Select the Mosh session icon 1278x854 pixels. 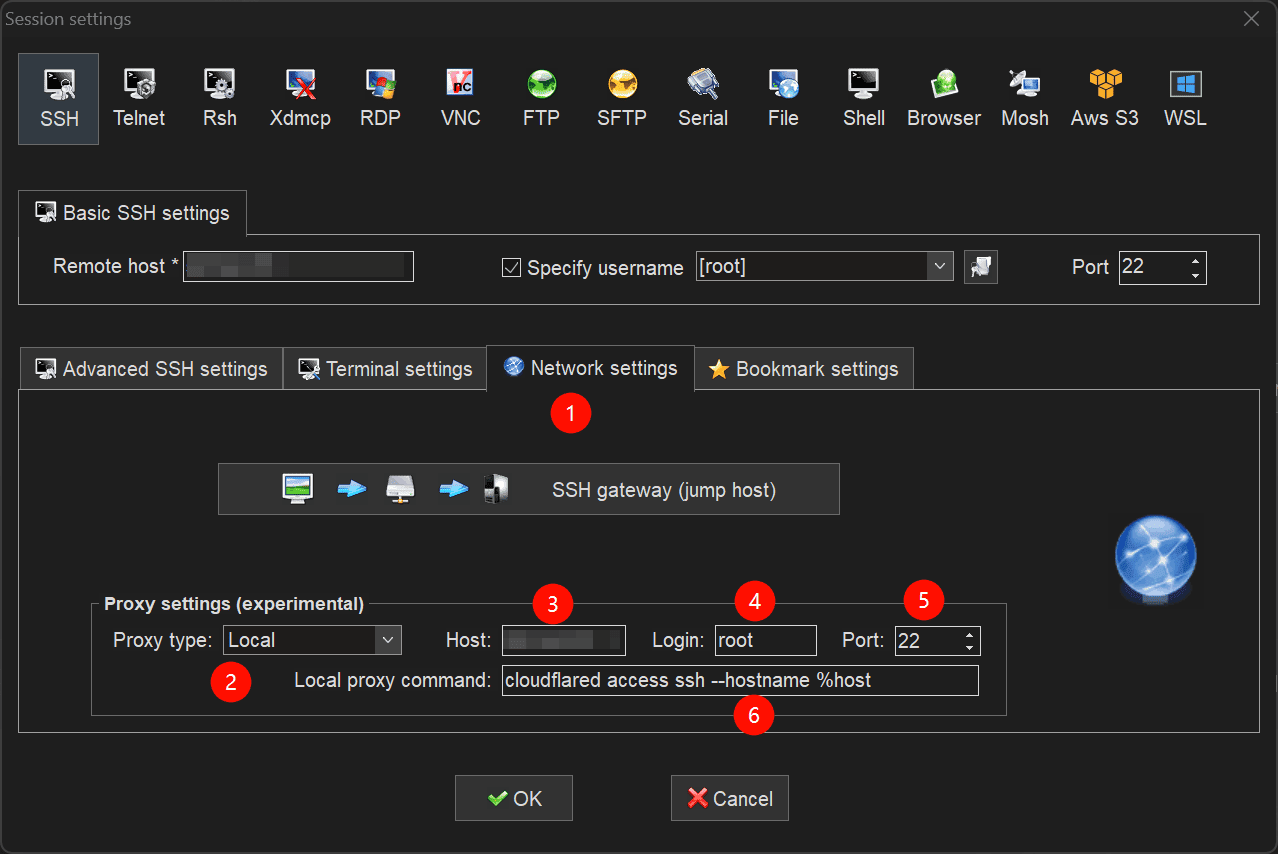click(1024, 98)
